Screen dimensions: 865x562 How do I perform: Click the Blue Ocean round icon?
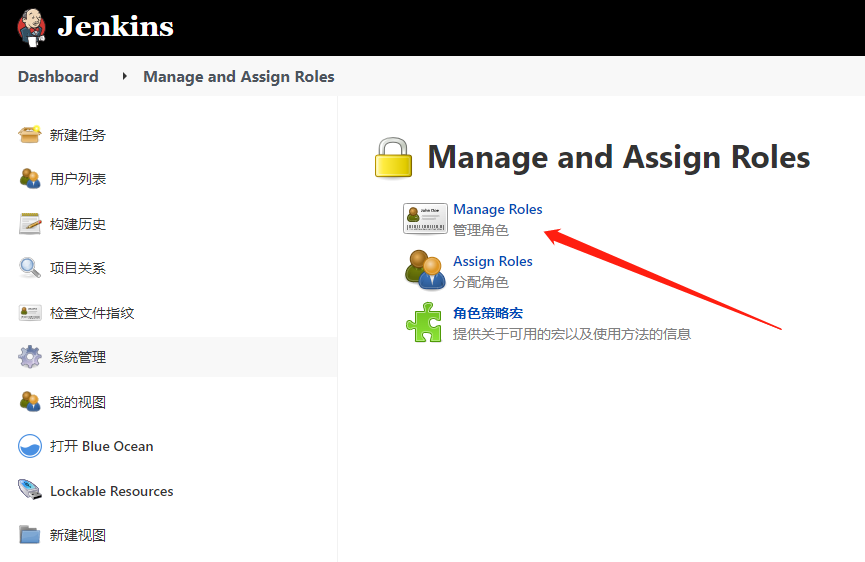tap(30, 446)
